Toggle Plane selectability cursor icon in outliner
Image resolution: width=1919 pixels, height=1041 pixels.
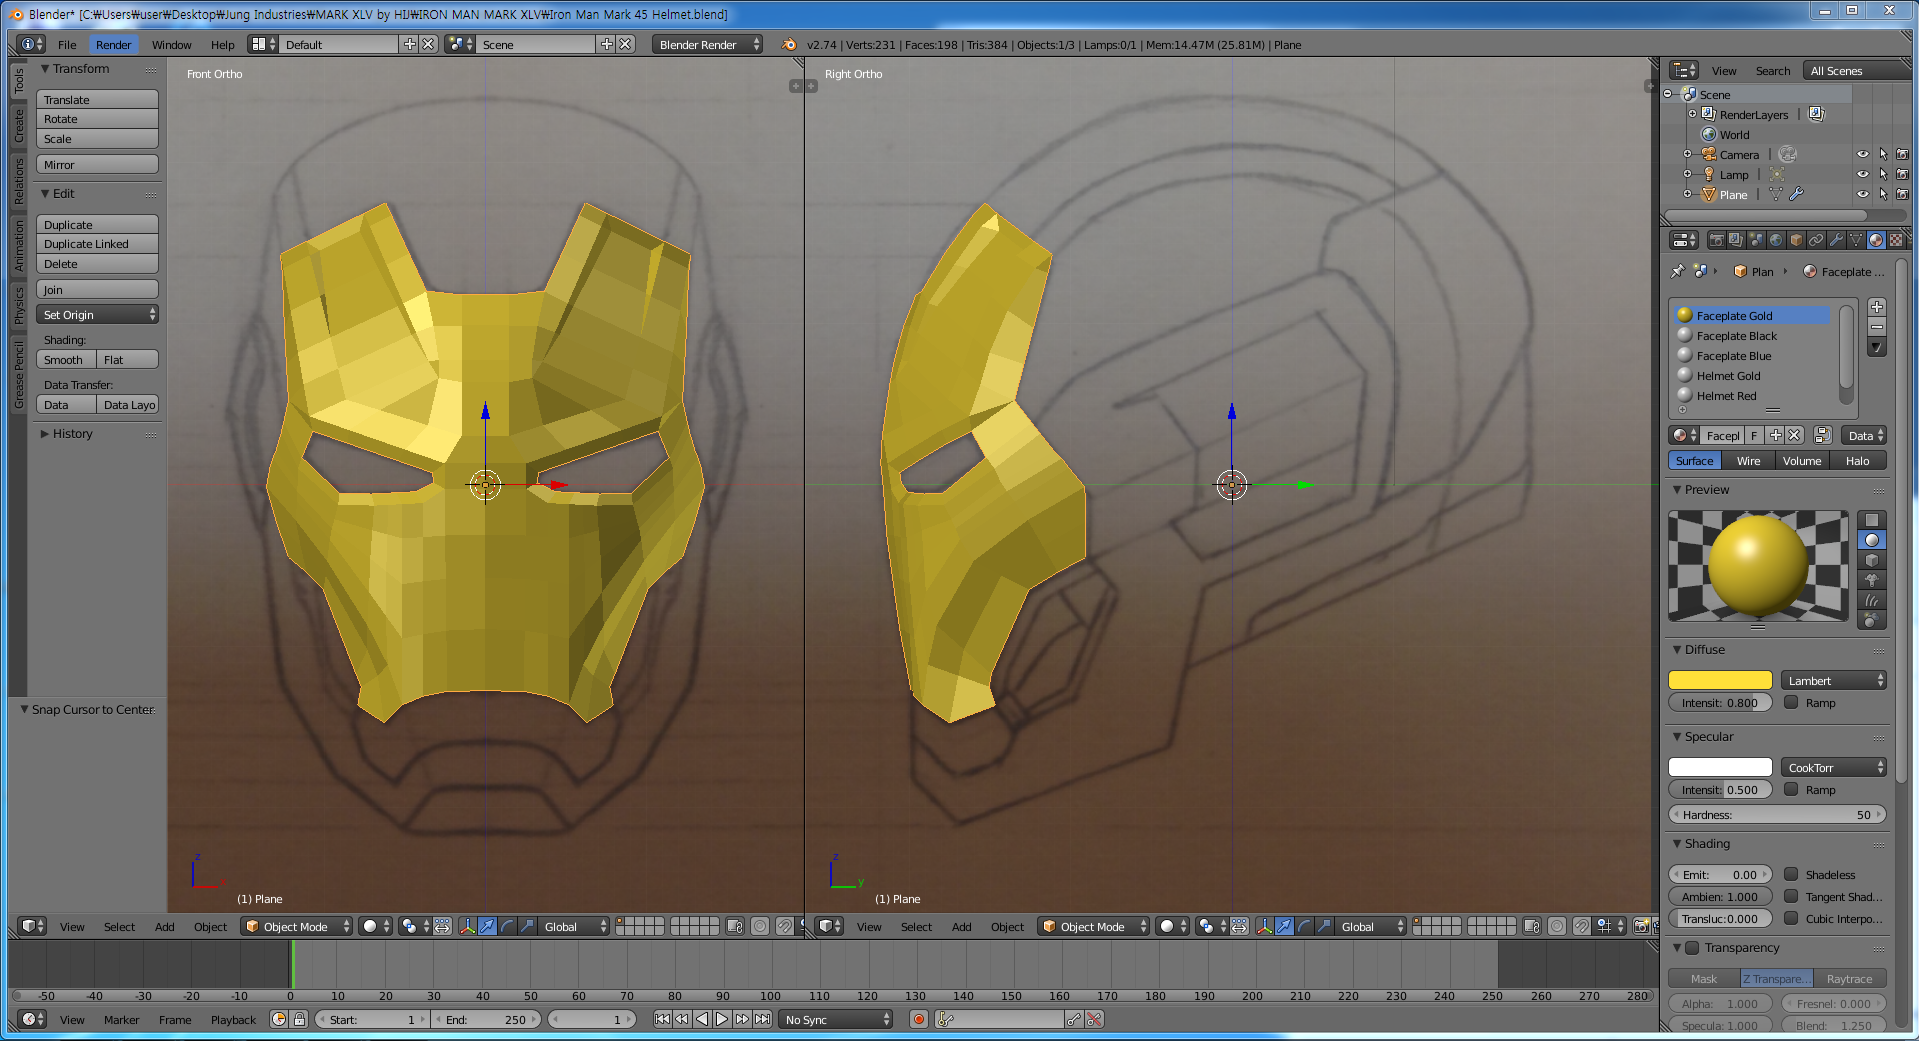point(1883,194)
